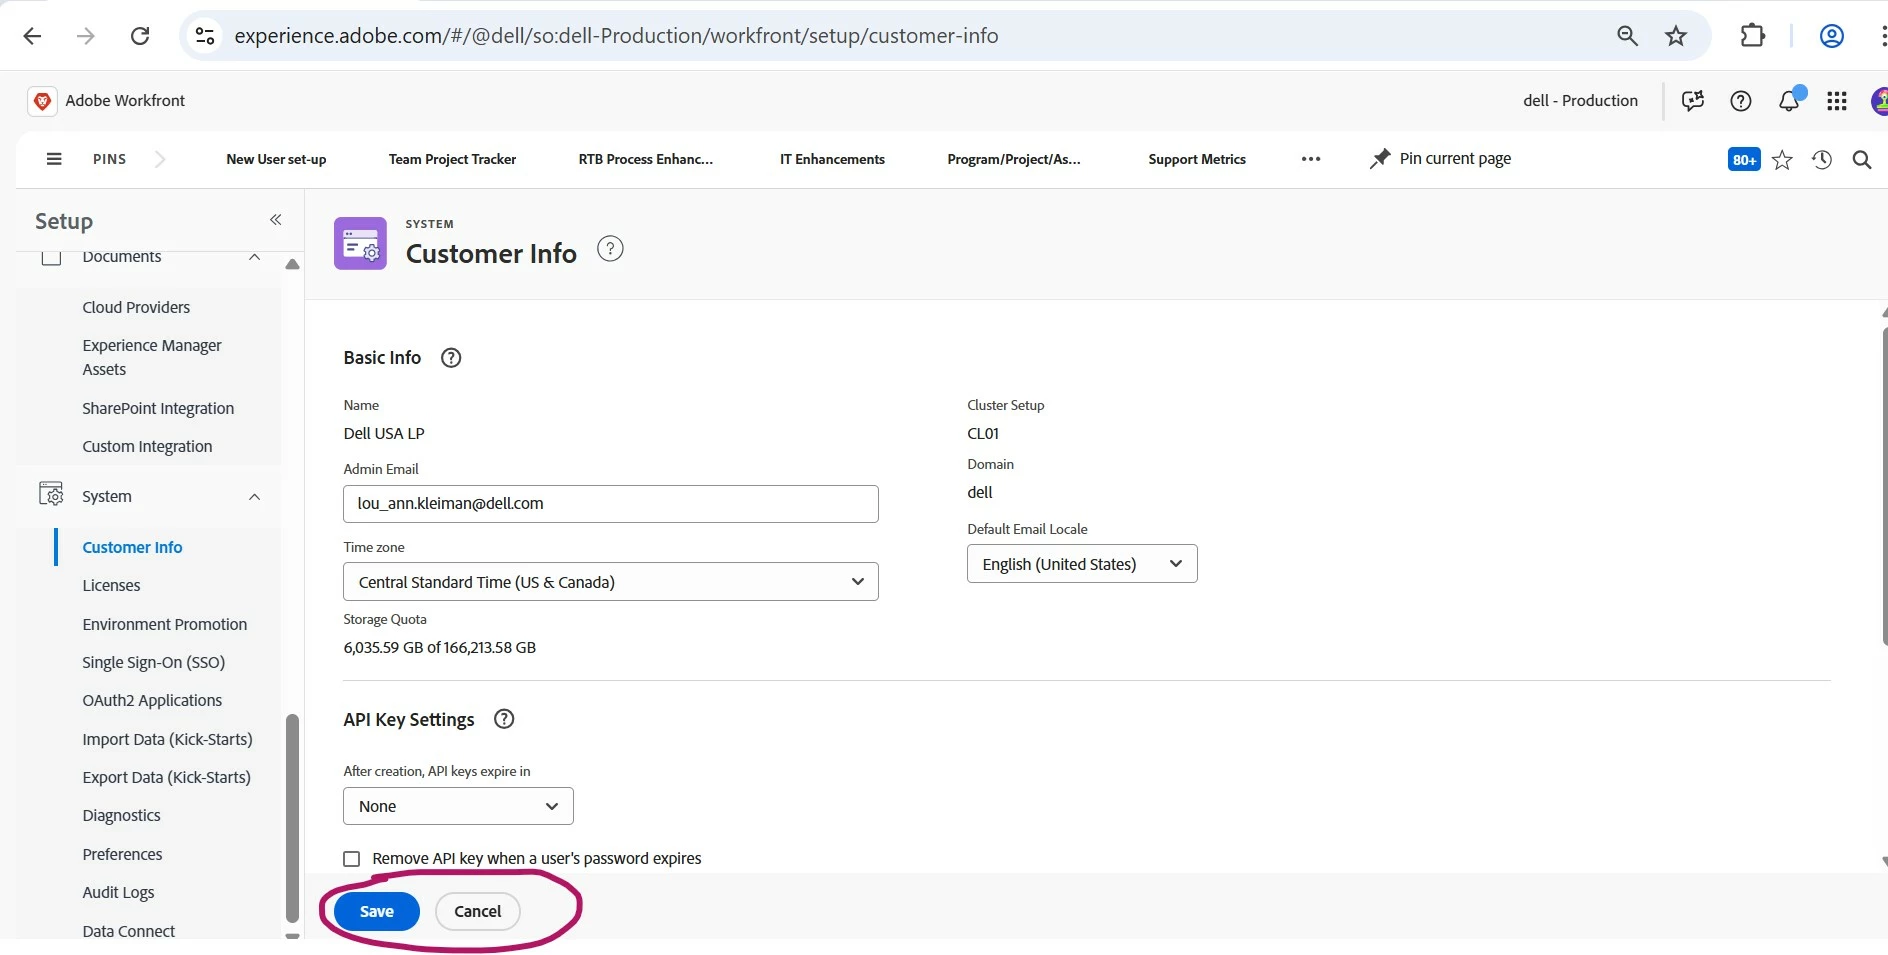The image size is (1888, 955).
Task: Click Pin current page
Action: coord(1440,159)
